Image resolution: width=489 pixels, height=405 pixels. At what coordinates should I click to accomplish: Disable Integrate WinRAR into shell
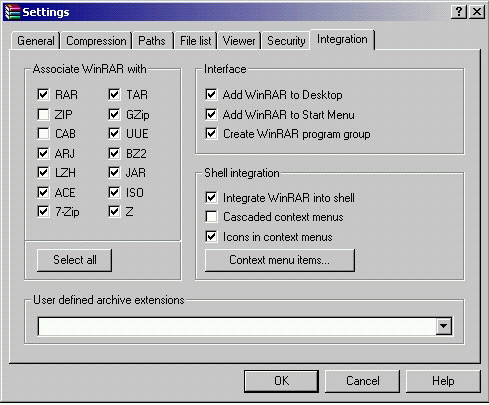pos(211,197)
